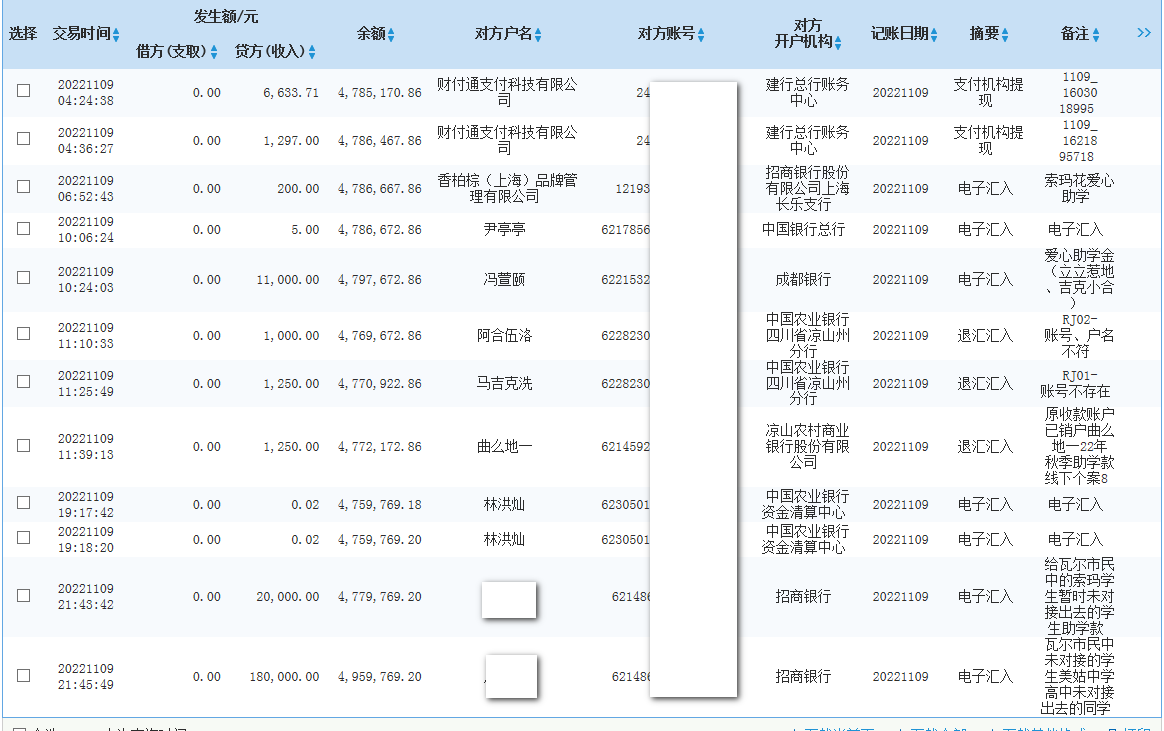
Task: Tick checkbox for 尹亭亭 transaction
Action: 24,229
